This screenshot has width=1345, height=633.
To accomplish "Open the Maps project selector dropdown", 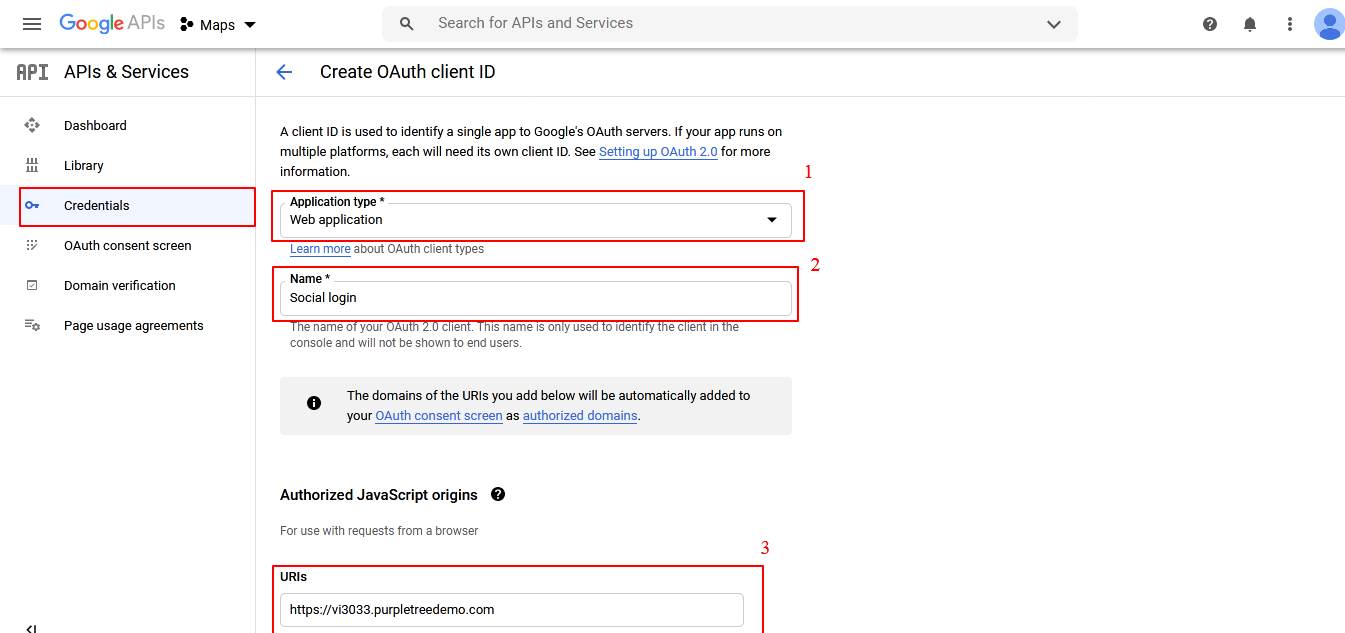I will click(218, 25).
